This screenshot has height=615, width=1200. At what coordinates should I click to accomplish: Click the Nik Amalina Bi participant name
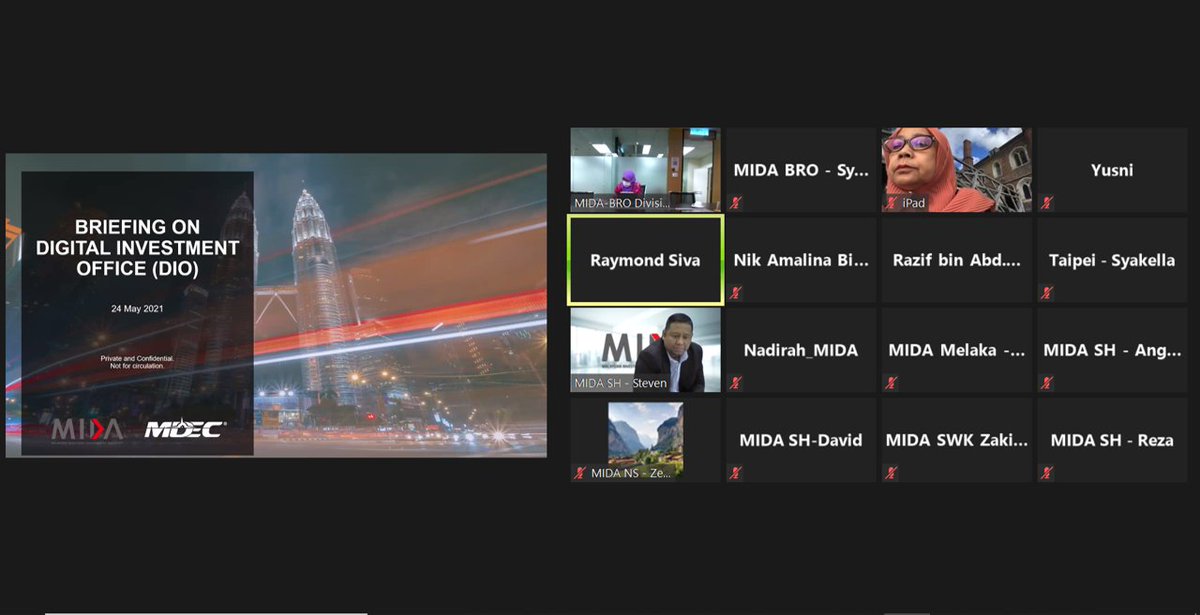pyautogui.click(x=801, y=260)
